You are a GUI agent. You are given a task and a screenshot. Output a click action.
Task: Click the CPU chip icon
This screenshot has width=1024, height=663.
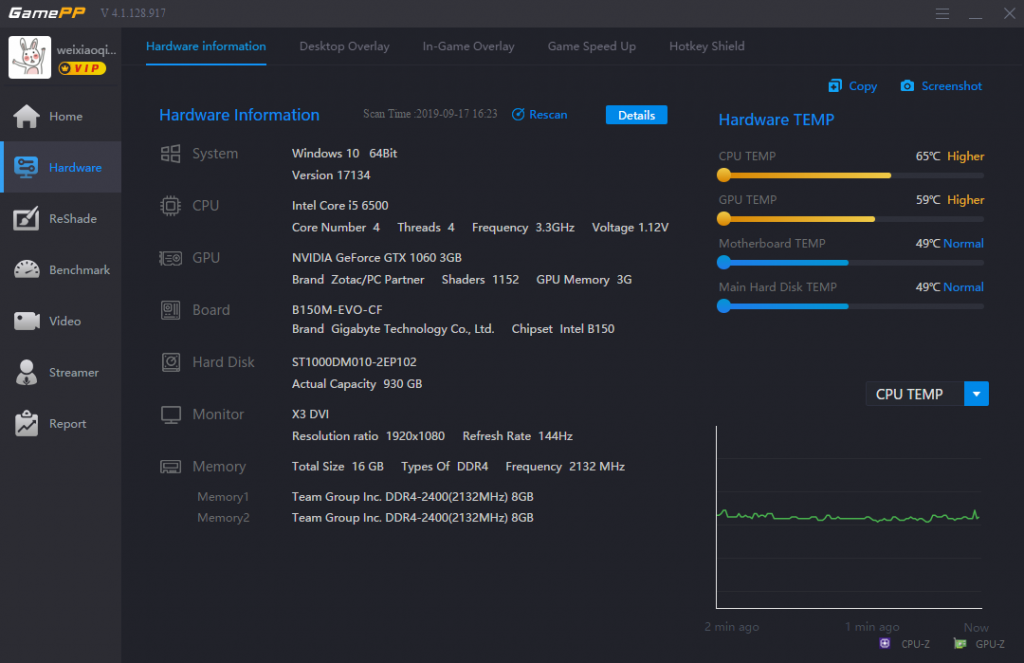click(x=170, y=206)
